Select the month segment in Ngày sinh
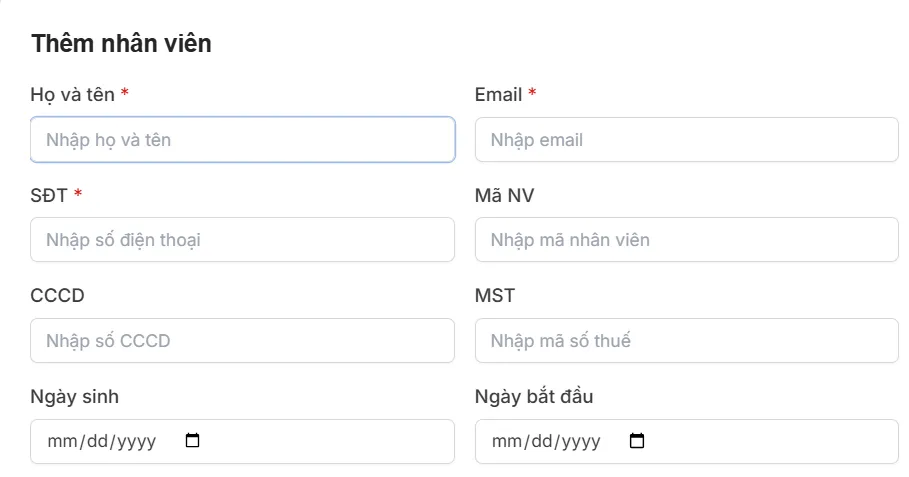The width and height of the screenshot is (909, 477). 62,441
